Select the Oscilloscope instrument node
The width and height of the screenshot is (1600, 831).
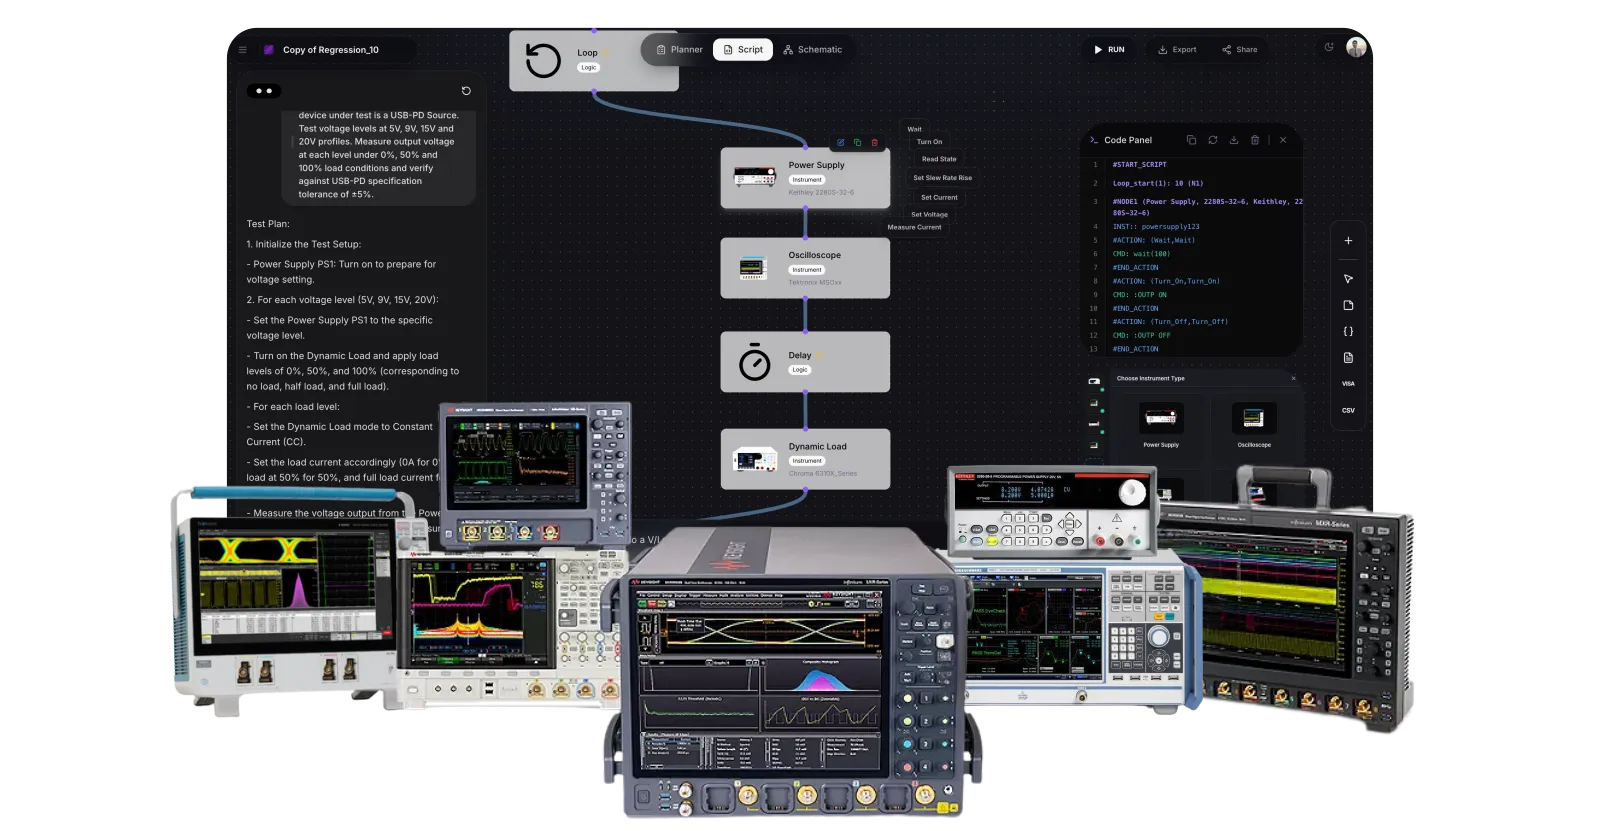pos(805,268)
